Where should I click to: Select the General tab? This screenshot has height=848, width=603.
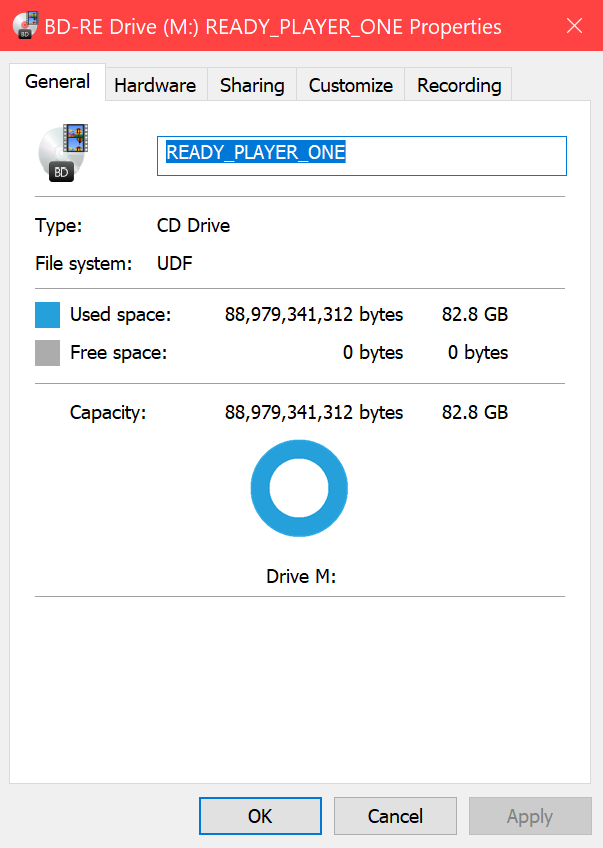pyautogui.click(x=58, y=82)
